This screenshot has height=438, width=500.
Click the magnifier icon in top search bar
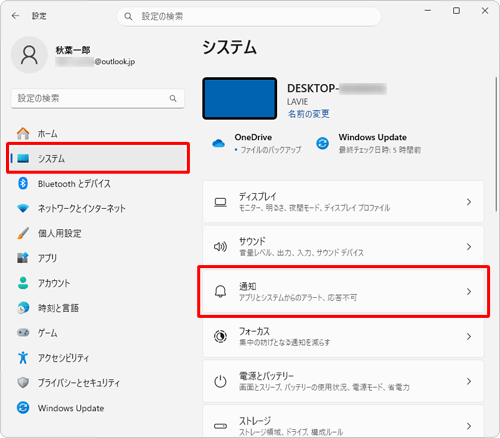[x=128, y=16]
